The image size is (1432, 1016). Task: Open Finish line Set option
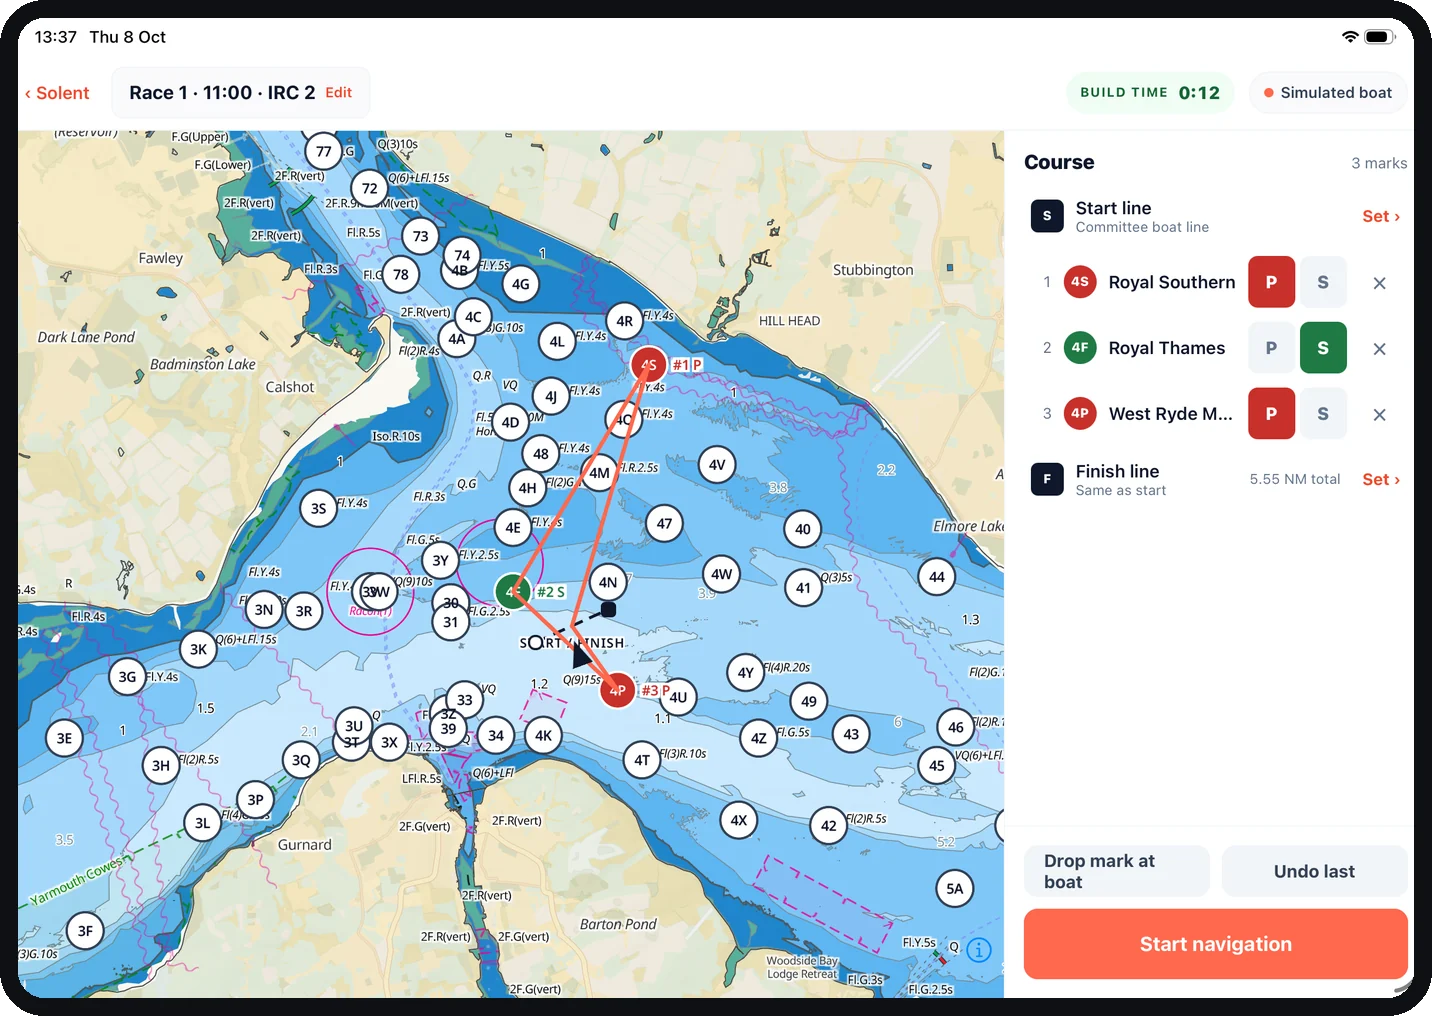coord(1381,479)
